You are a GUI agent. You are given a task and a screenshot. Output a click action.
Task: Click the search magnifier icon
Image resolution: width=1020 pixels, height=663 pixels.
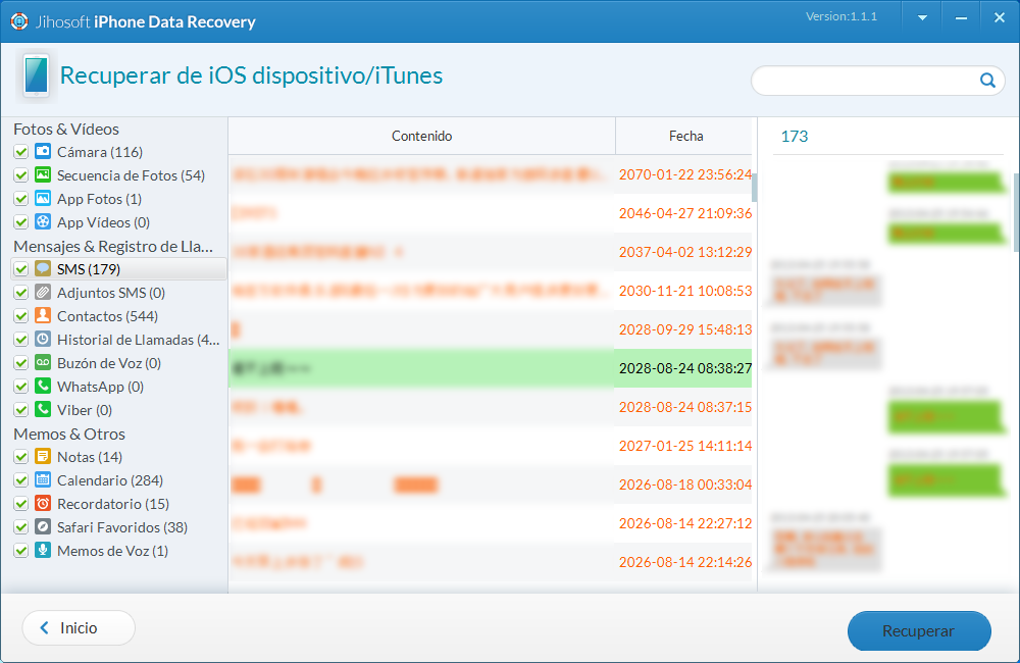[987, 80]
